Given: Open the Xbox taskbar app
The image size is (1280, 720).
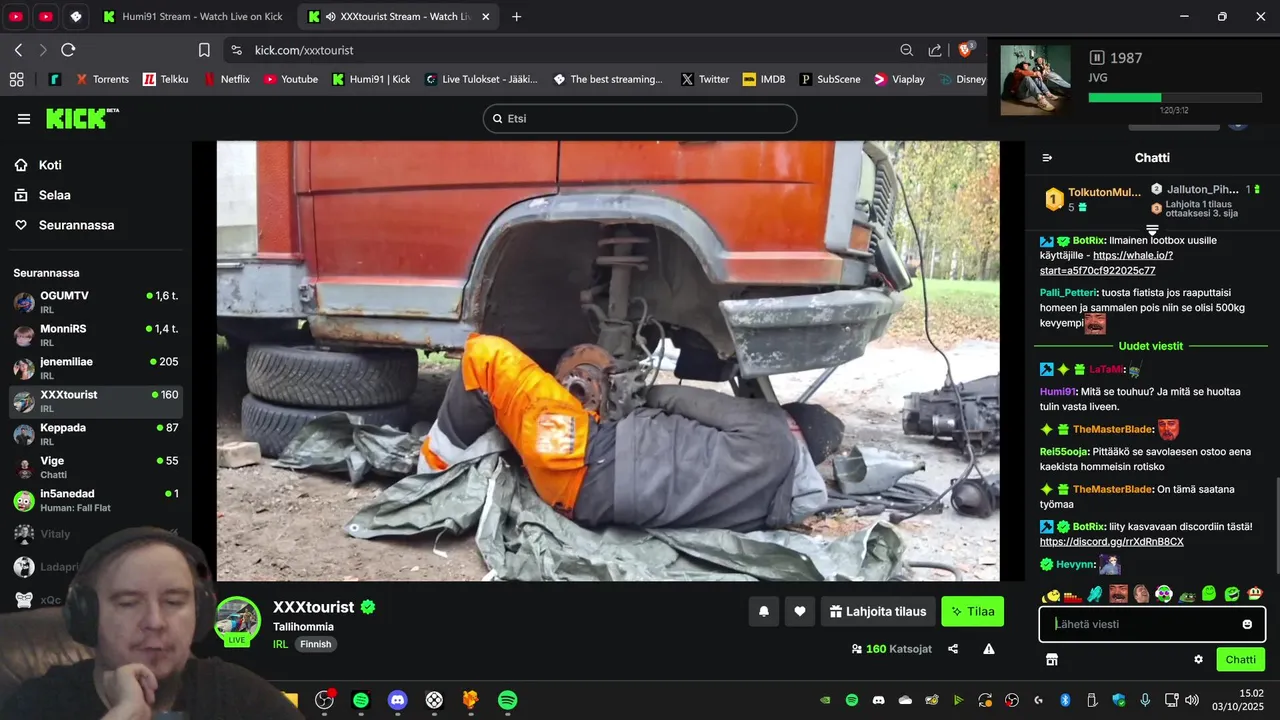Looking at the screenshot, I should tap(434, 700).
